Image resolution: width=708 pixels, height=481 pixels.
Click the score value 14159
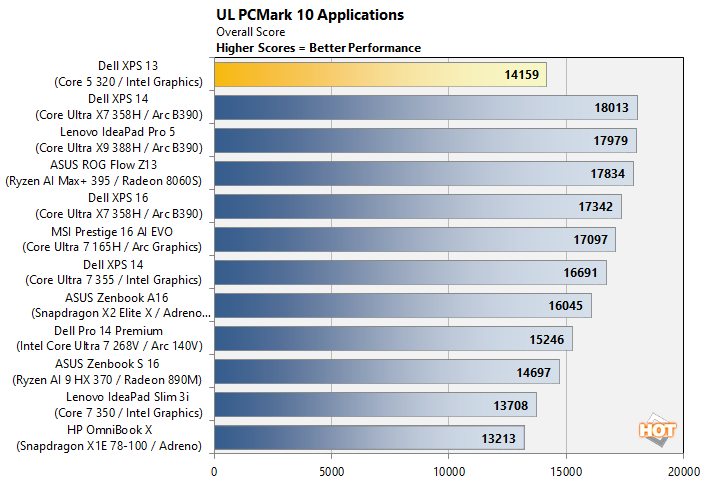point(522,75)
